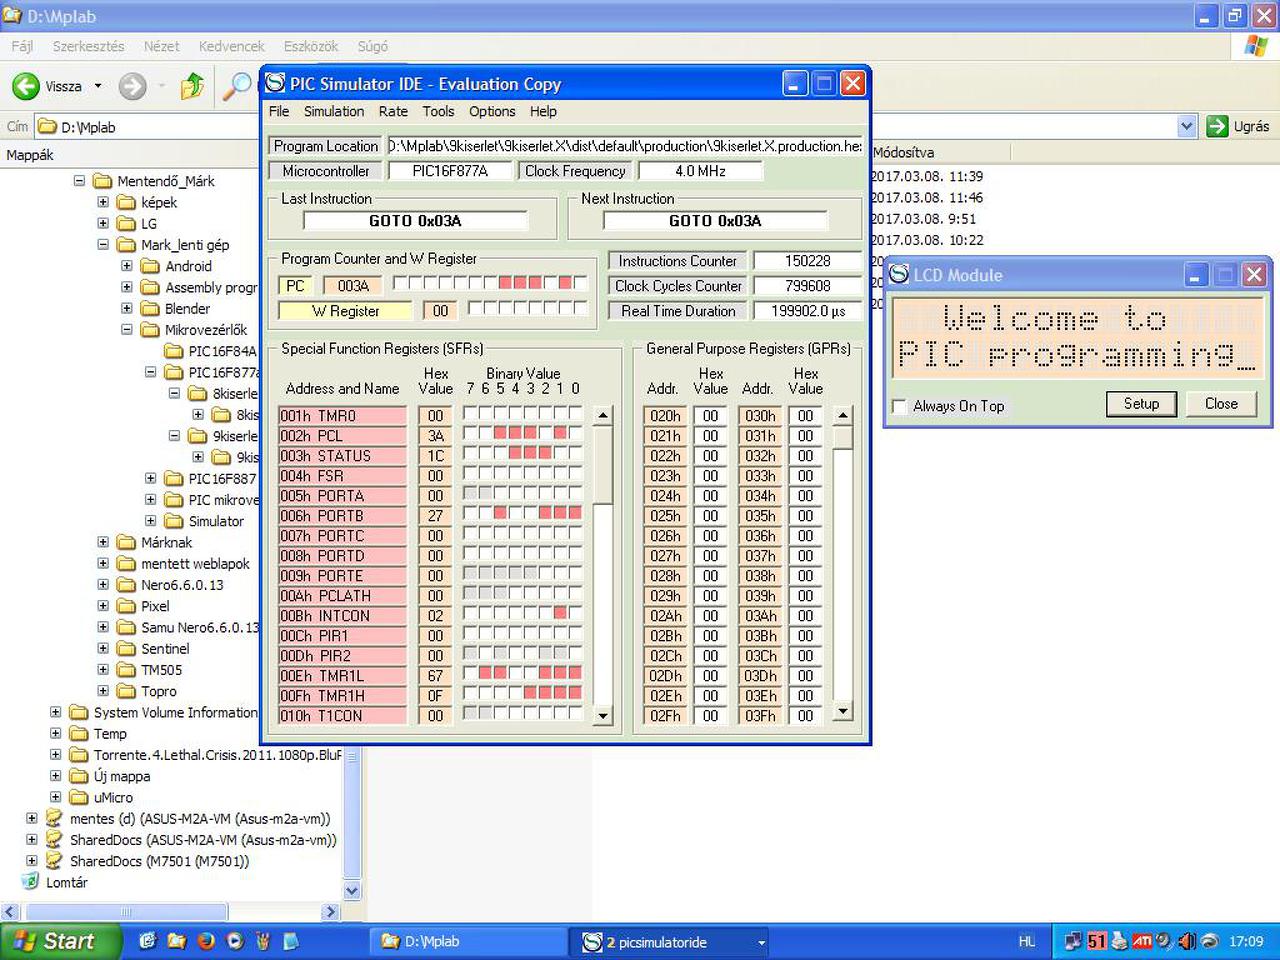Screen dimensions: 1280x960
Task: Open the network connection tray icon
Action: [x=1074, y=941]
